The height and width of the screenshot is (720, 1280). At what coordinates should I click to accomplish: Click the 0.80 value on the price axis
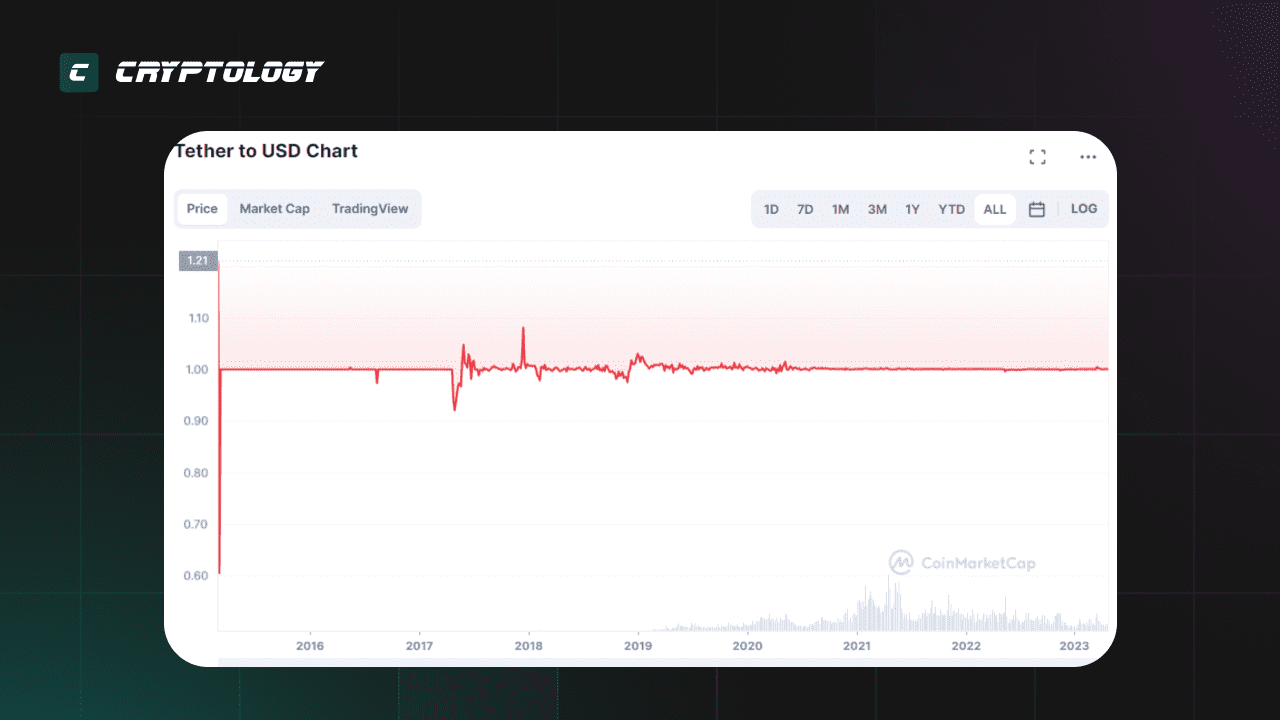(x=195, y=473)
